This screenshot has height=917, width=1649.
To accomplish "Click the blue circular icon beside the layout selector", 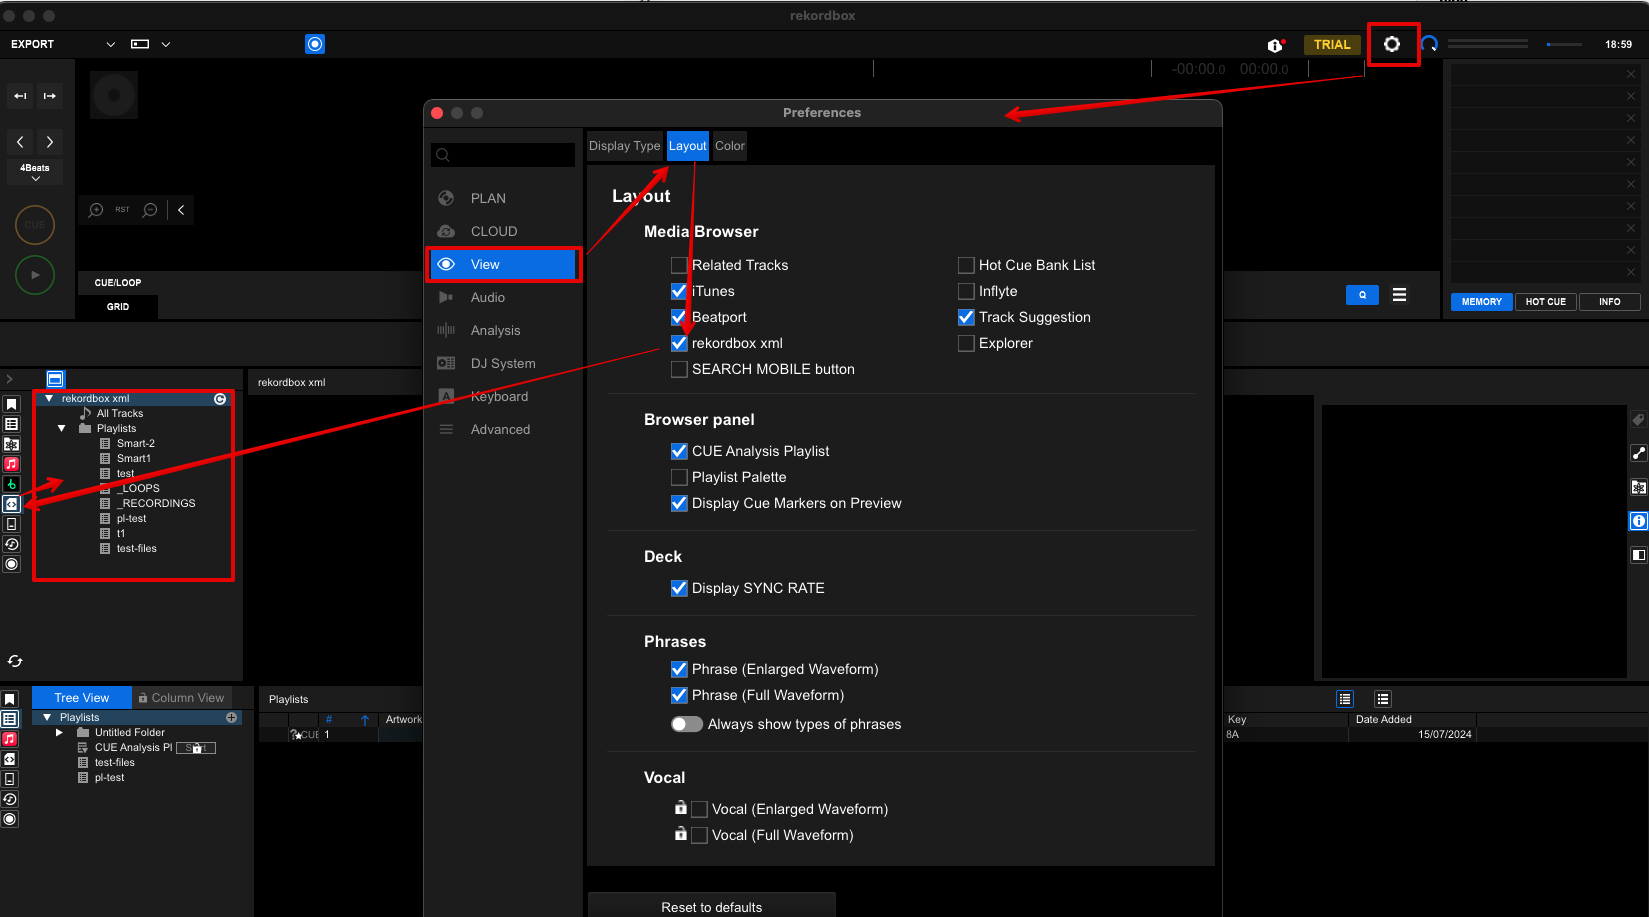I will click(x=315, y=44).
